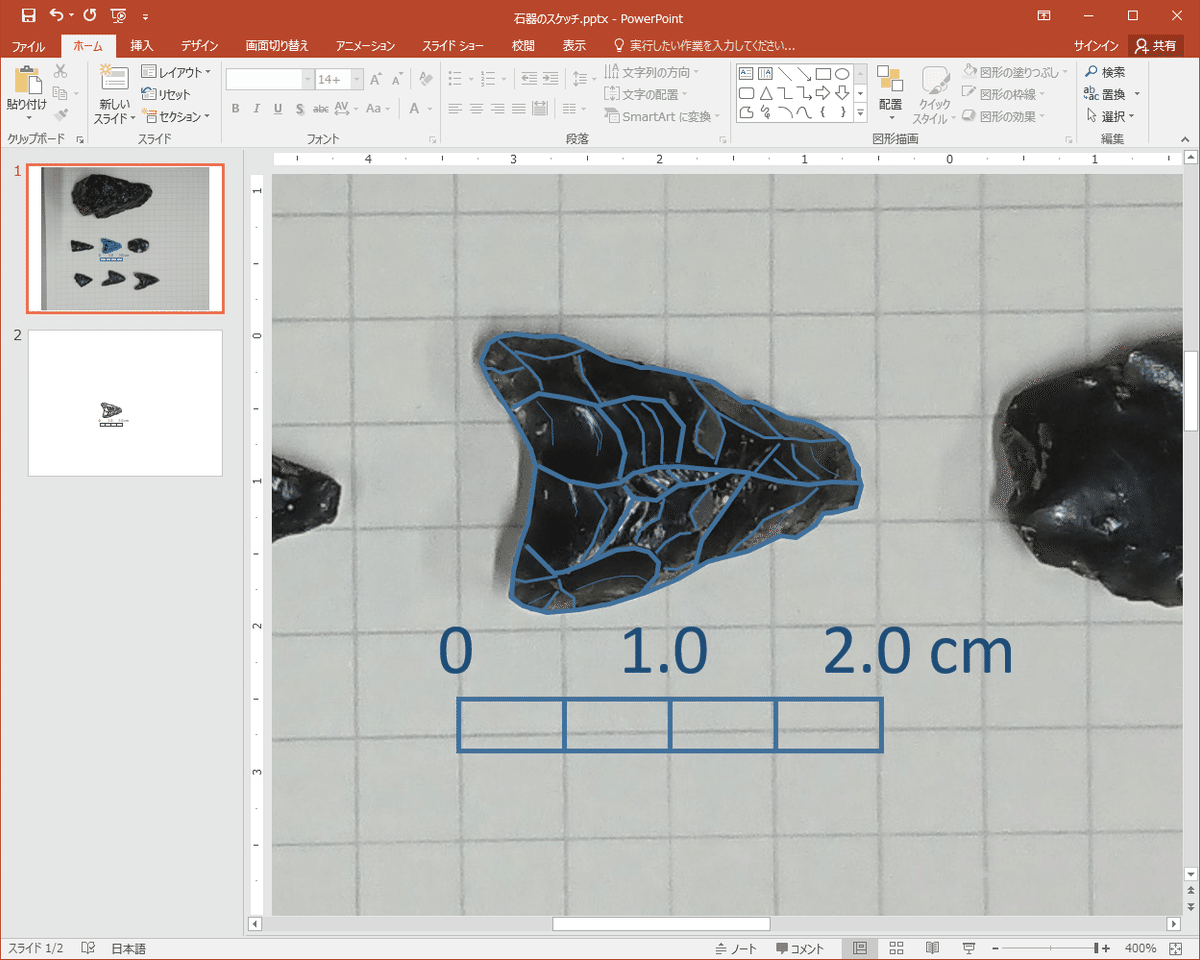
Task: Expand the shapes gallery More arrow
Action: 860,113
